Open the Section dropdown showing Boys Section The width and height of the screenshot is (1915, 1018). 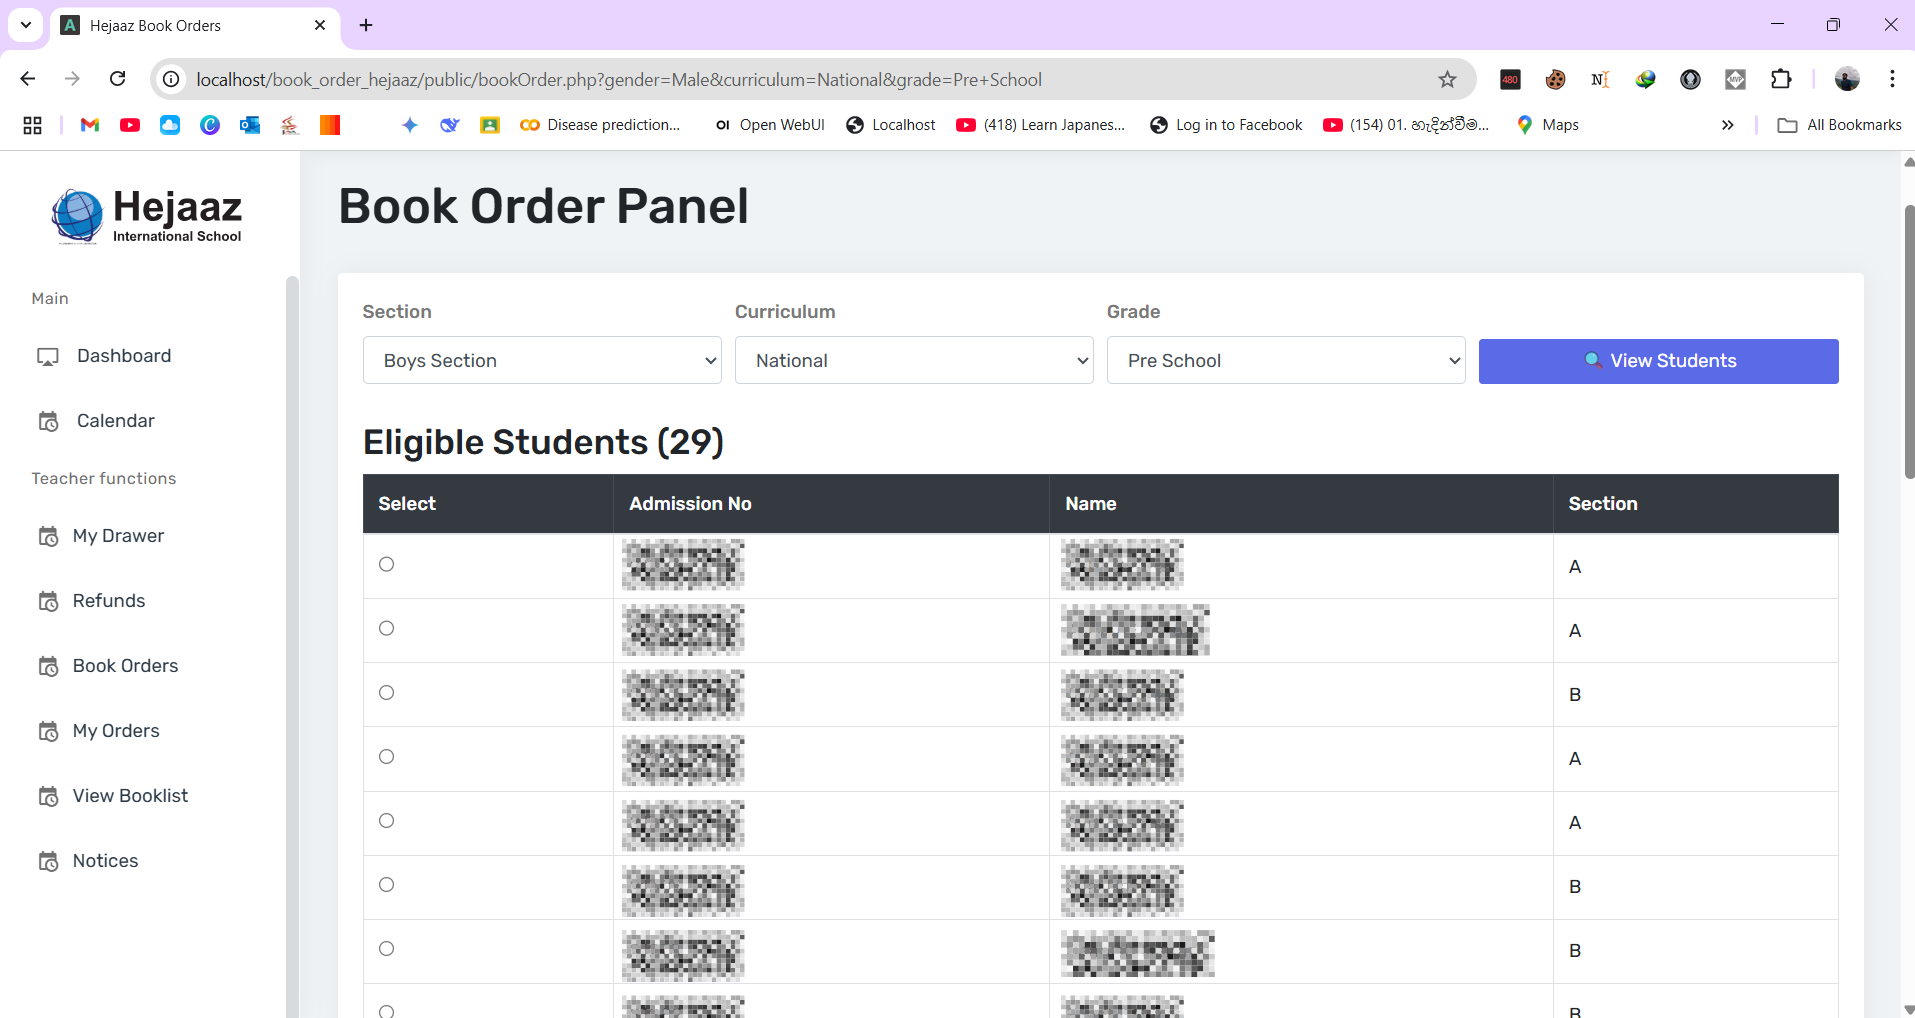(x=541, y=361)
